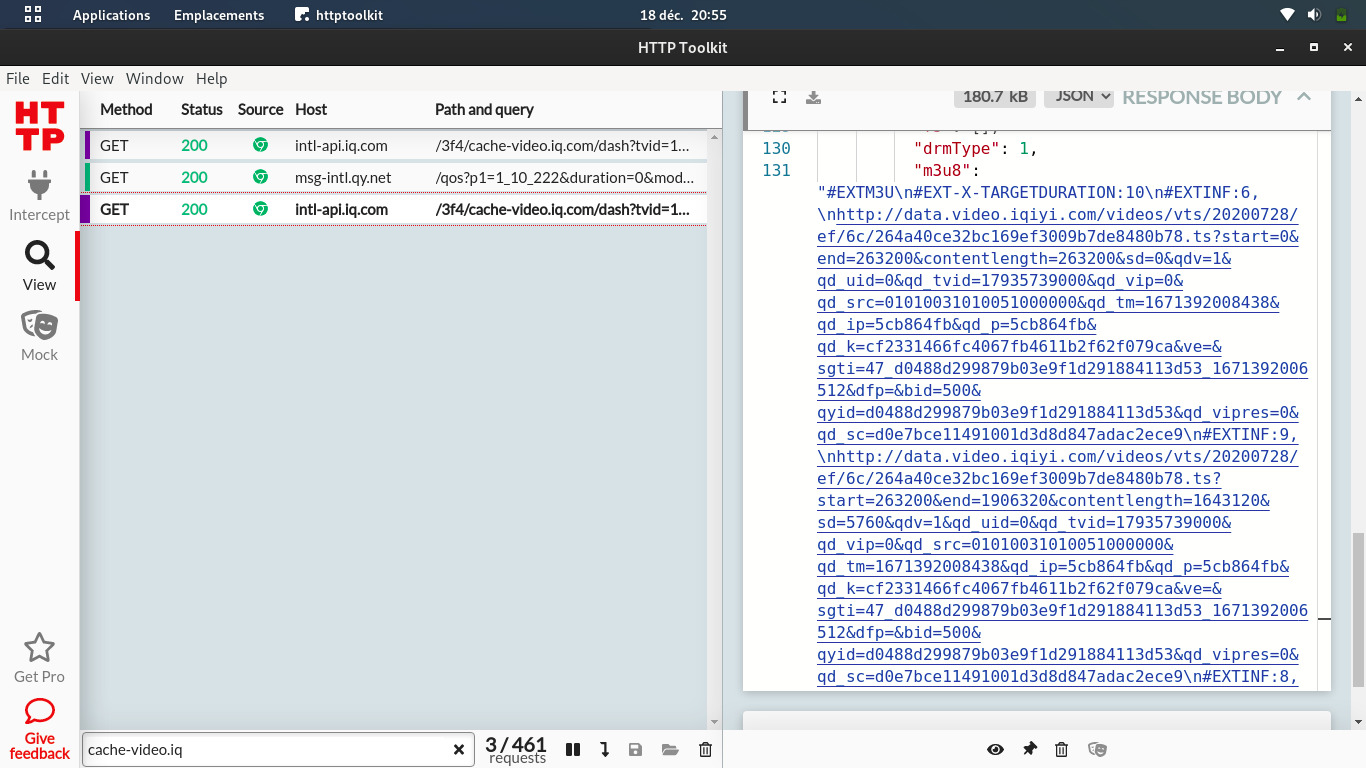Click the Status column header
Viewport: 1366px width, 768px height.
coord(202,110)
